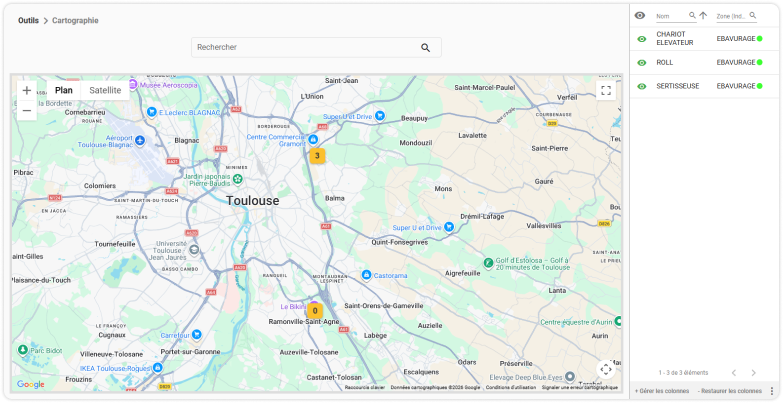Navigate to Outils breadcrumb

(x=28, y=20)
